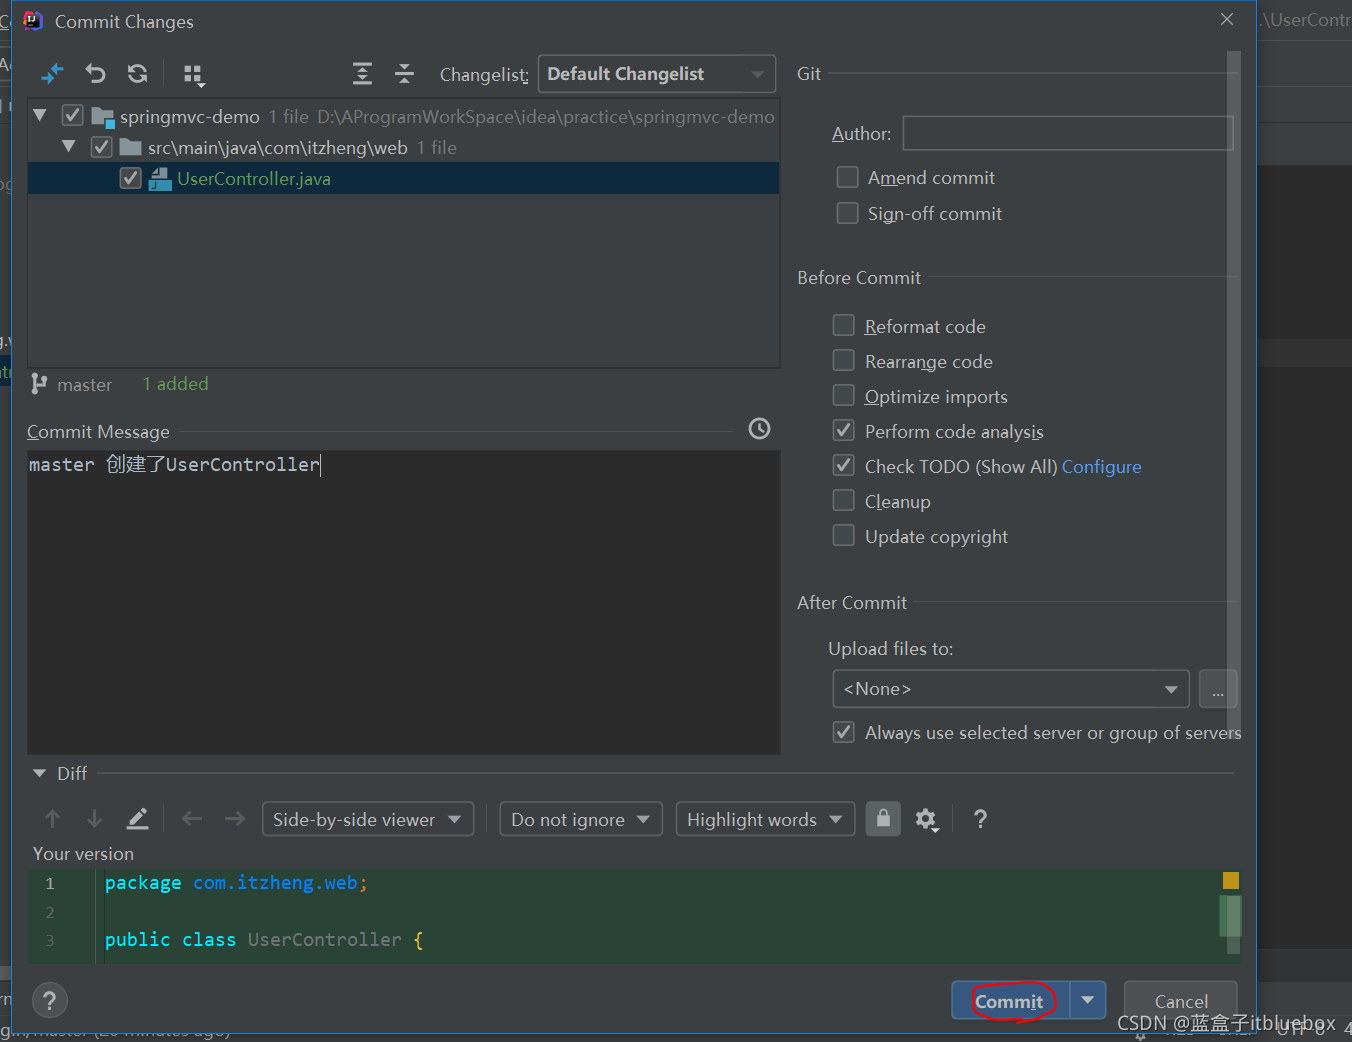
Task: Open the Do not ignore dropdown
Action: tap(580, 819)
